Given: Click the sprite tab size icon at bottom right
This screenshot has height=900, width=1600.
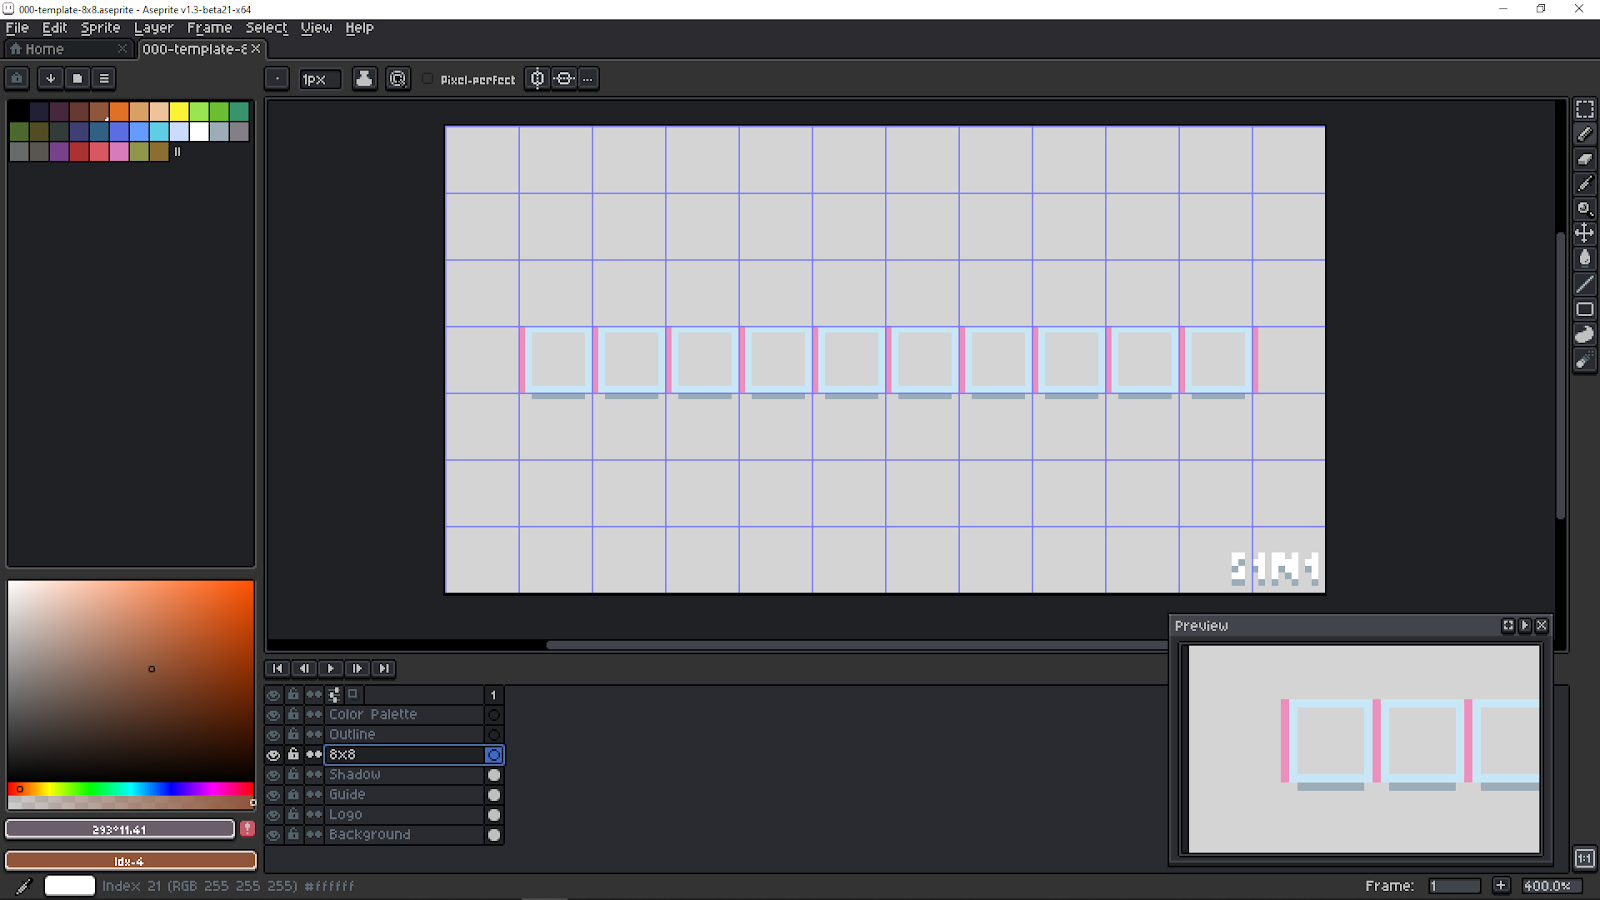Looking at the screenshot, I should (1585, 858).
